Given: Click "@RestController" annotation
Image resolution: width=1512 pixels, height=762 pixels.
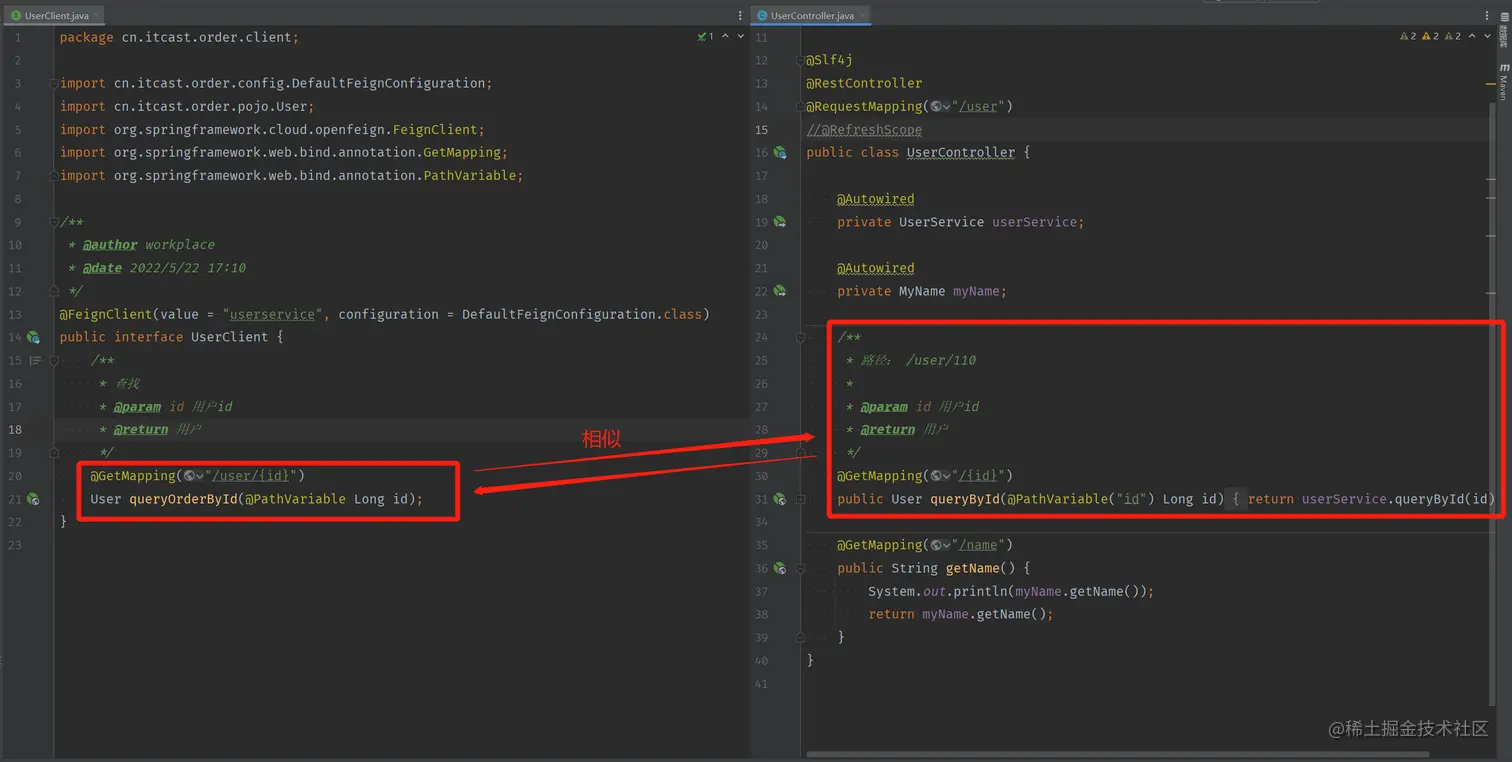Looking at the screenshot, I should pyautogui.click(x=864, y=84).
